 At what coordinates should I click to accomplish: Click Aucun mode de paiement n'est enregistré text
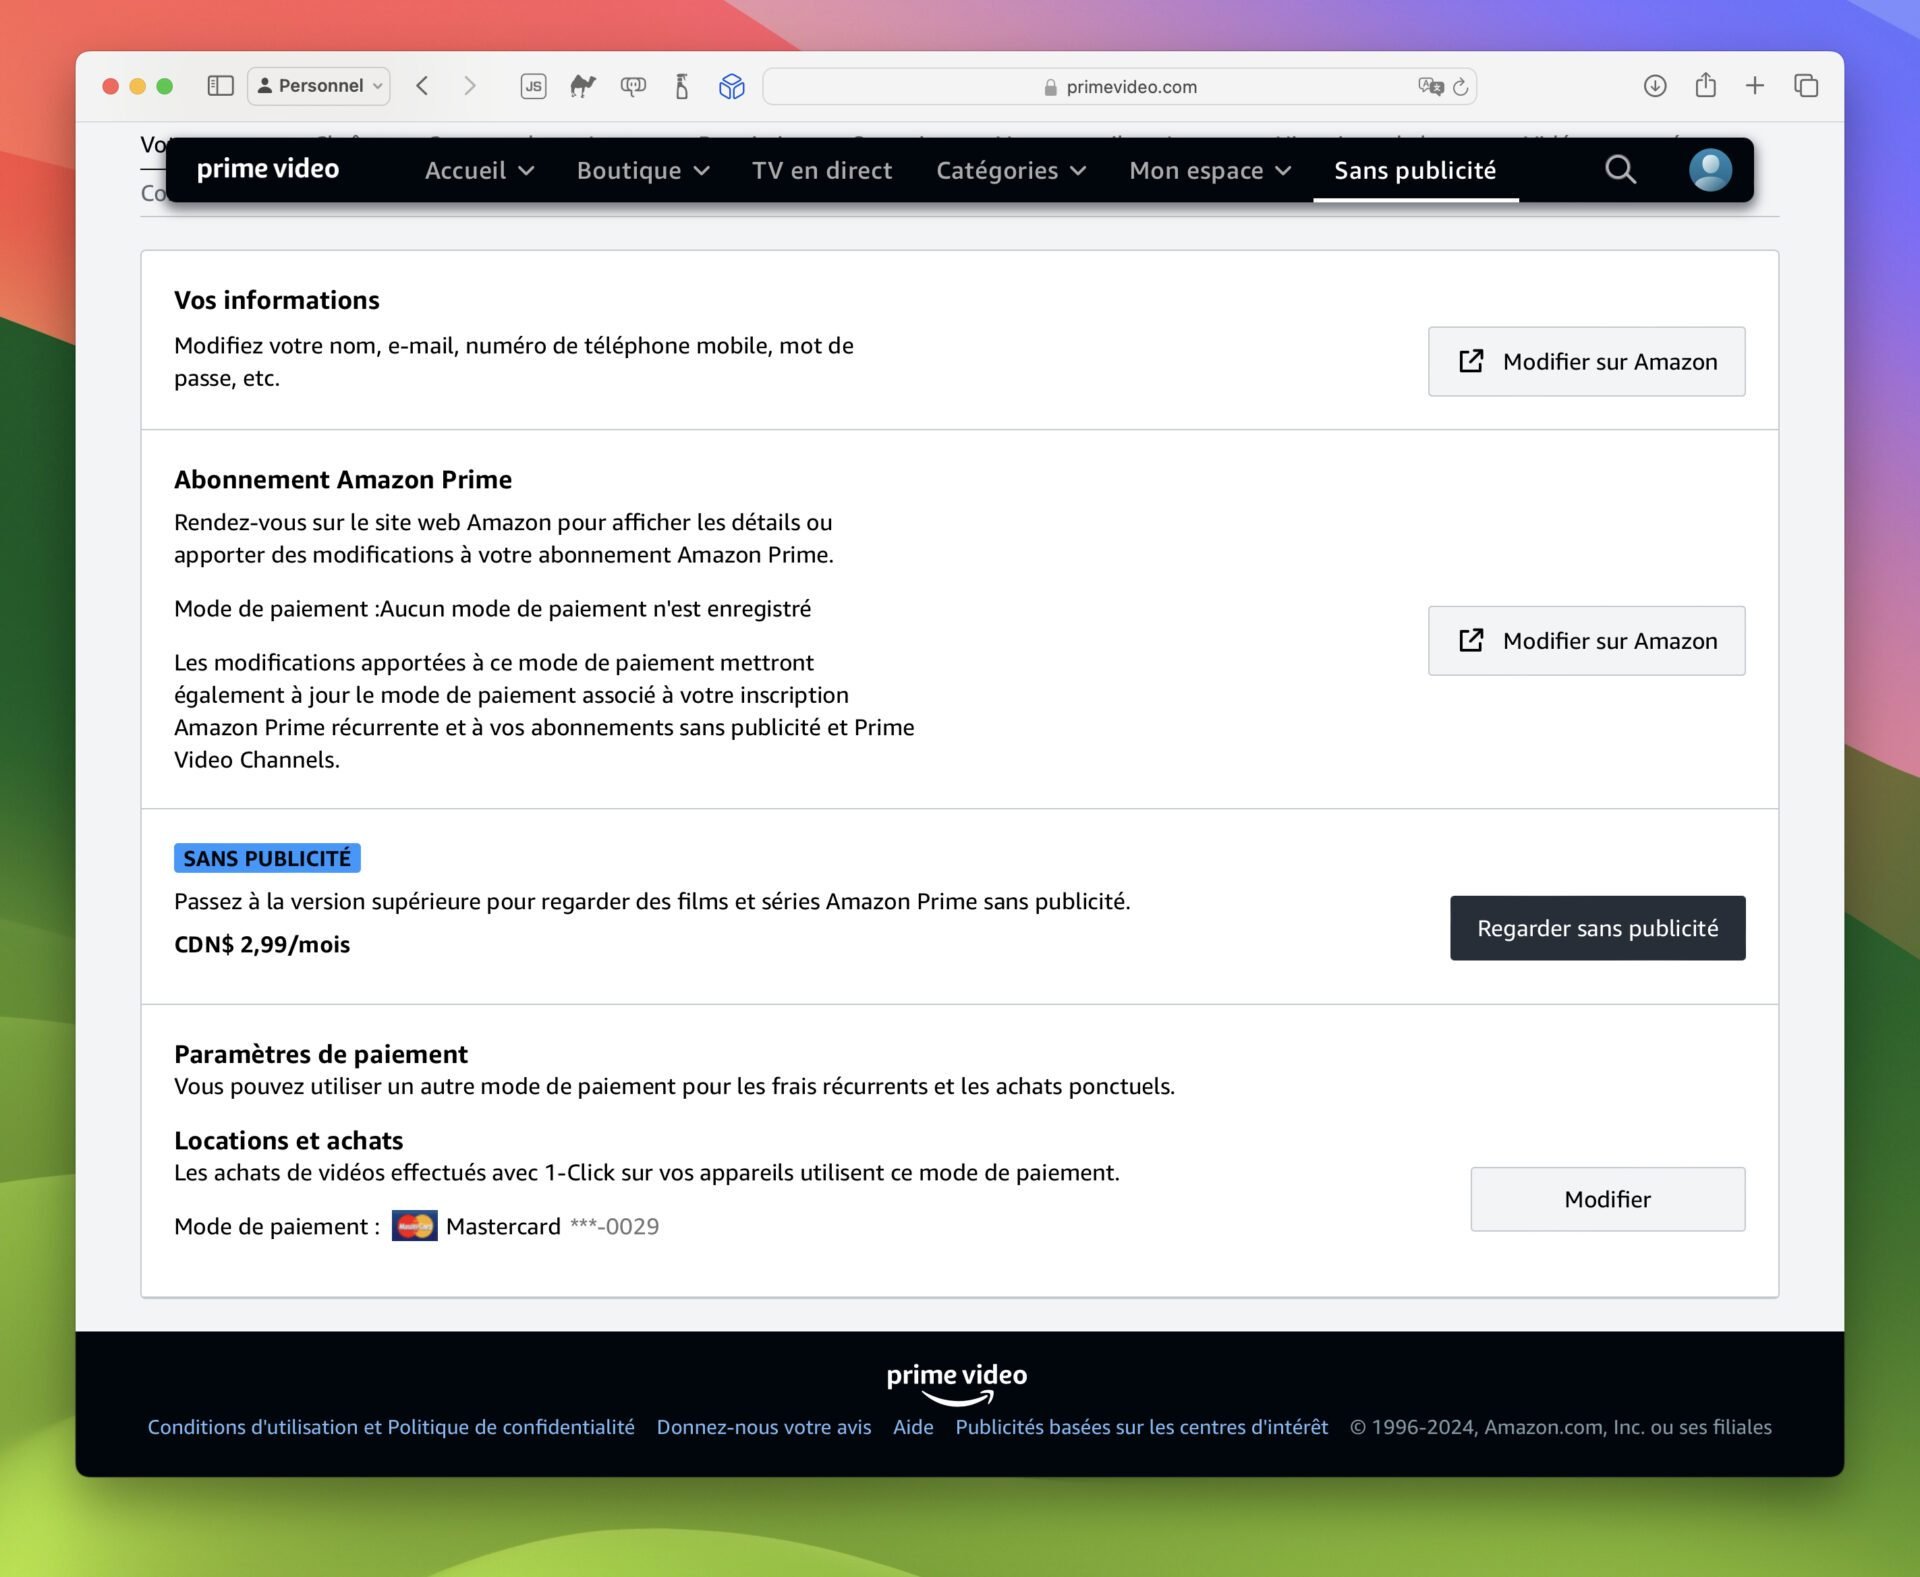pos(596,608)
